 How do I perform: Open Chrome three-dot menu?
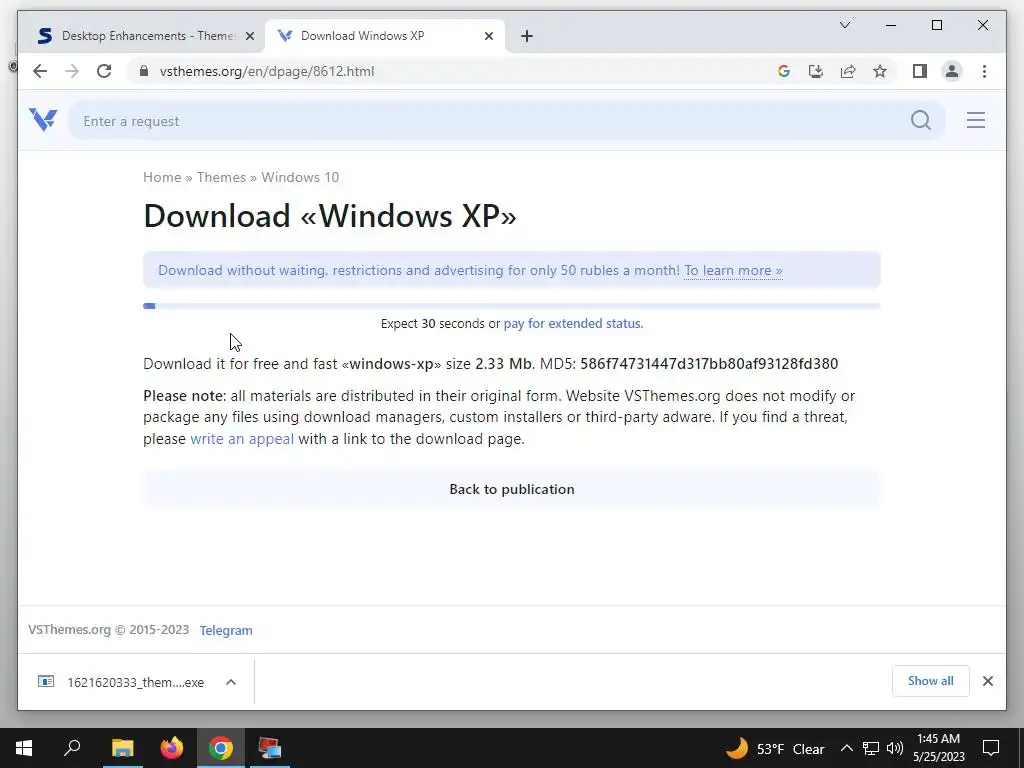click(x=984, y=71)
